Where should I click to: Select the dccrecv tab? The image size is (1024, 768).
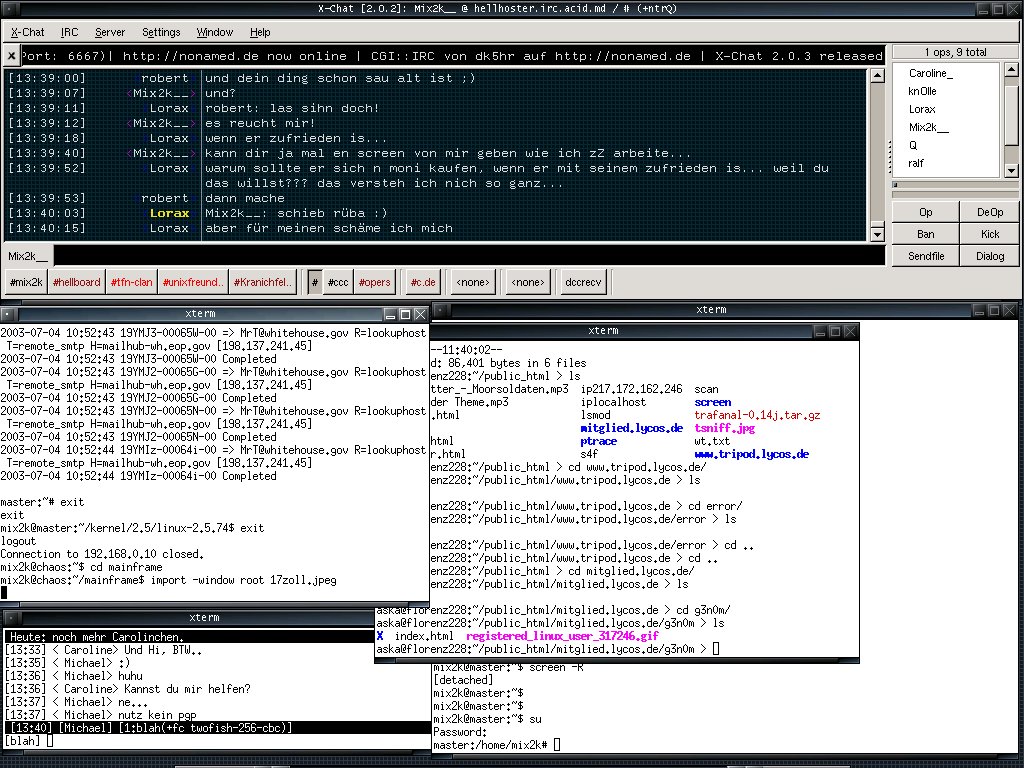pos(582,283)
